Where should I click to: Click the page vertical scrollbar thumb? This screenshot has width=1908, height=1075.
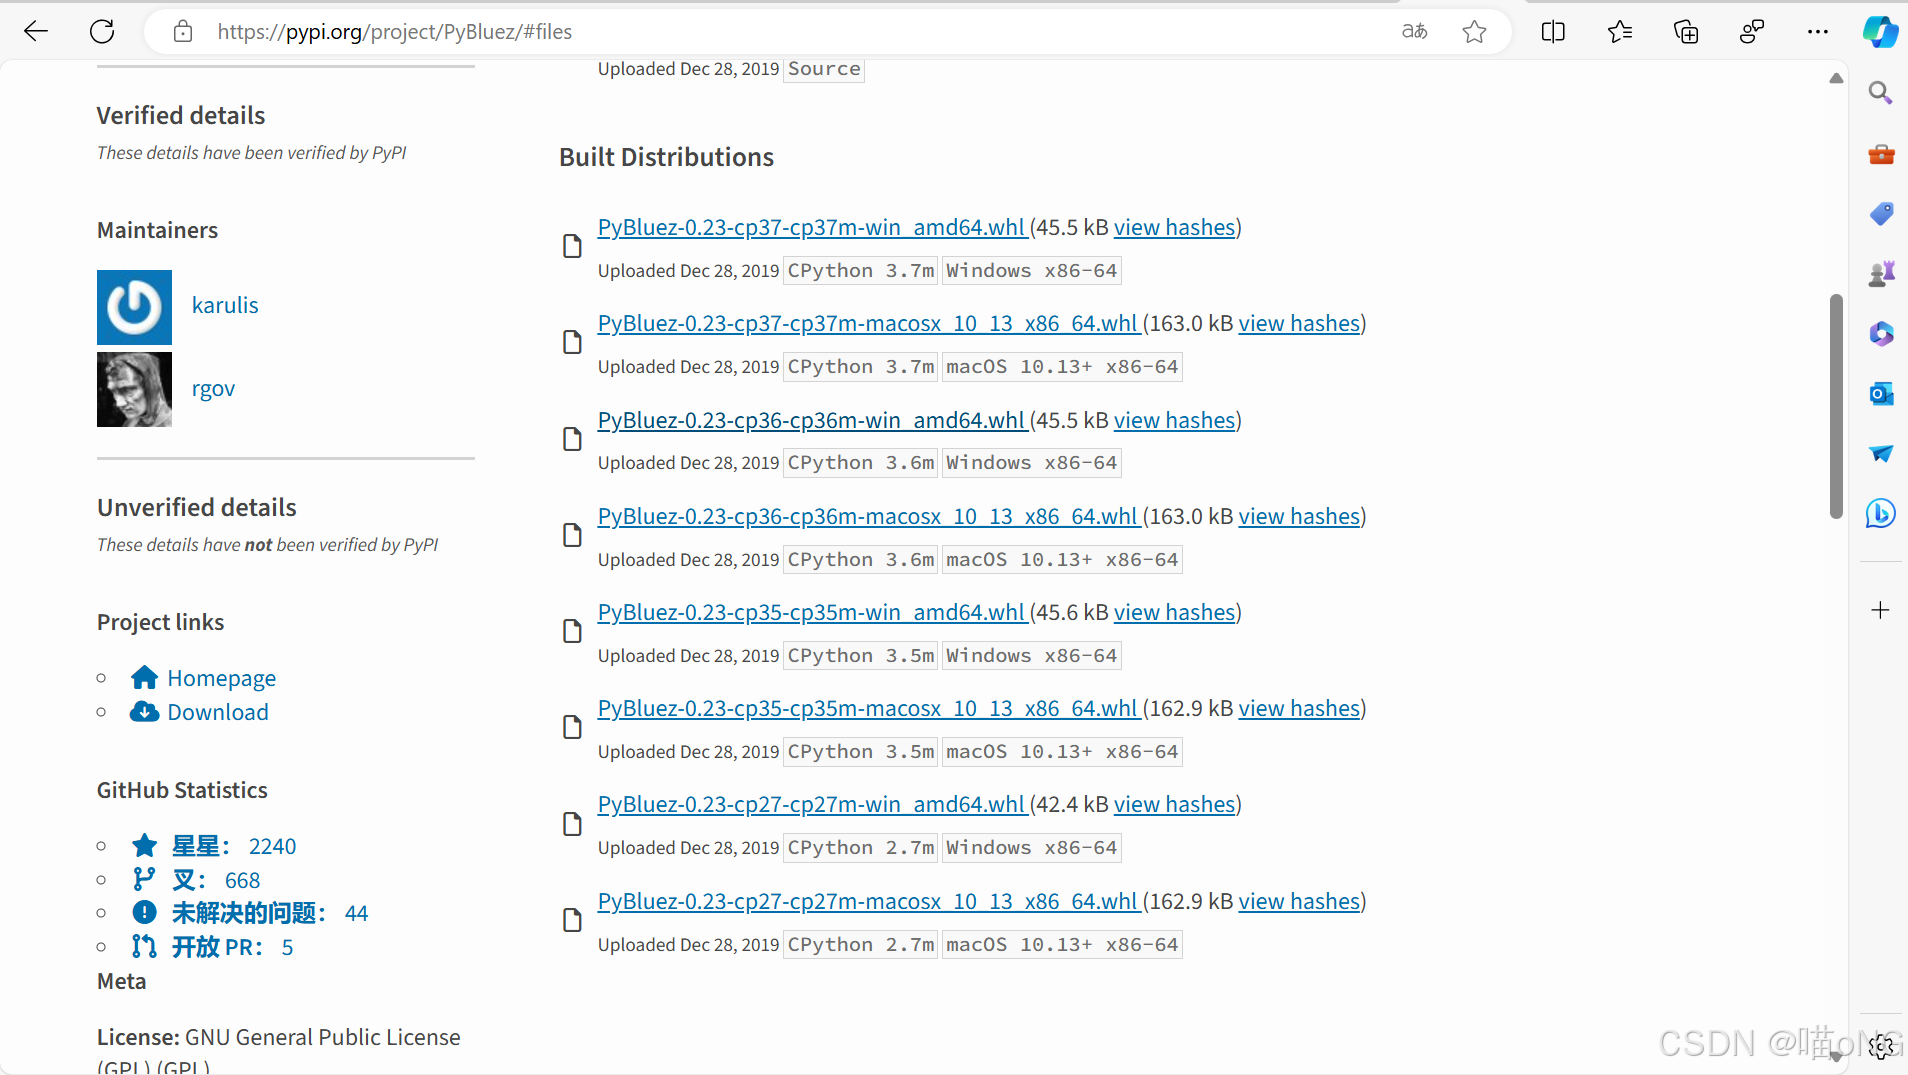[x=1836, y=406]
